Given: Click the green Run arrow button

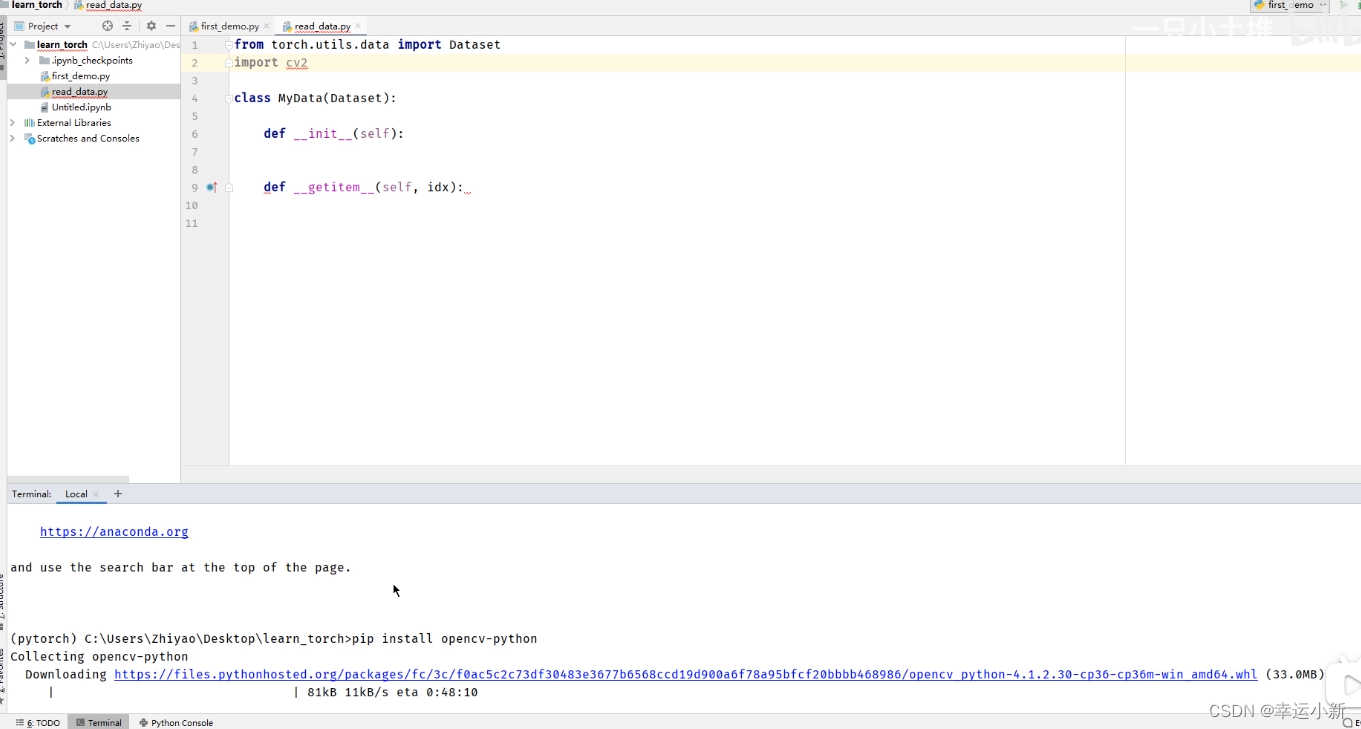Looking at the screenshot, I should pos(1343,5).
